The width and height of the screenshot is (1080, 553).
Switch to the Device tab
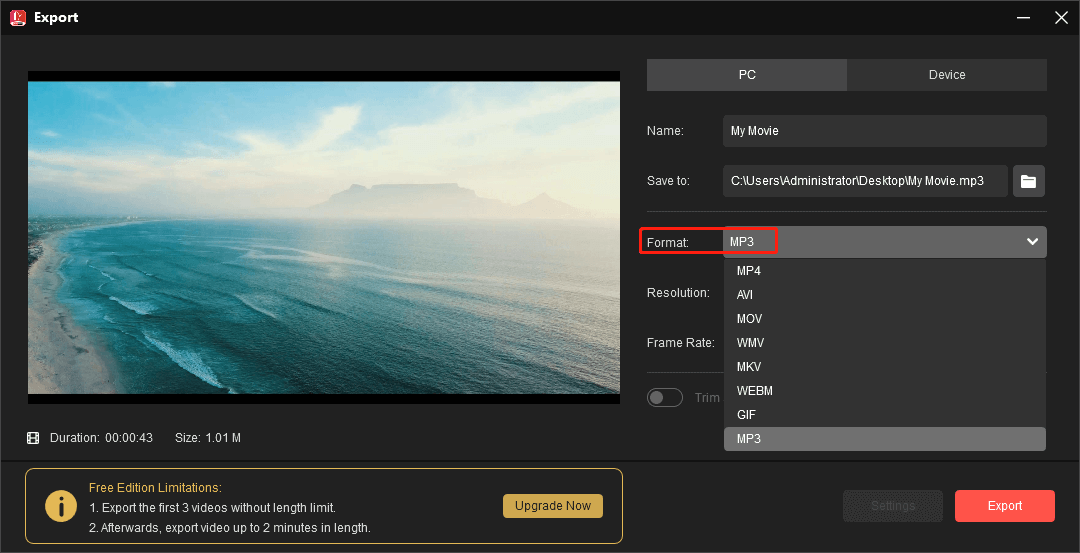947,75
